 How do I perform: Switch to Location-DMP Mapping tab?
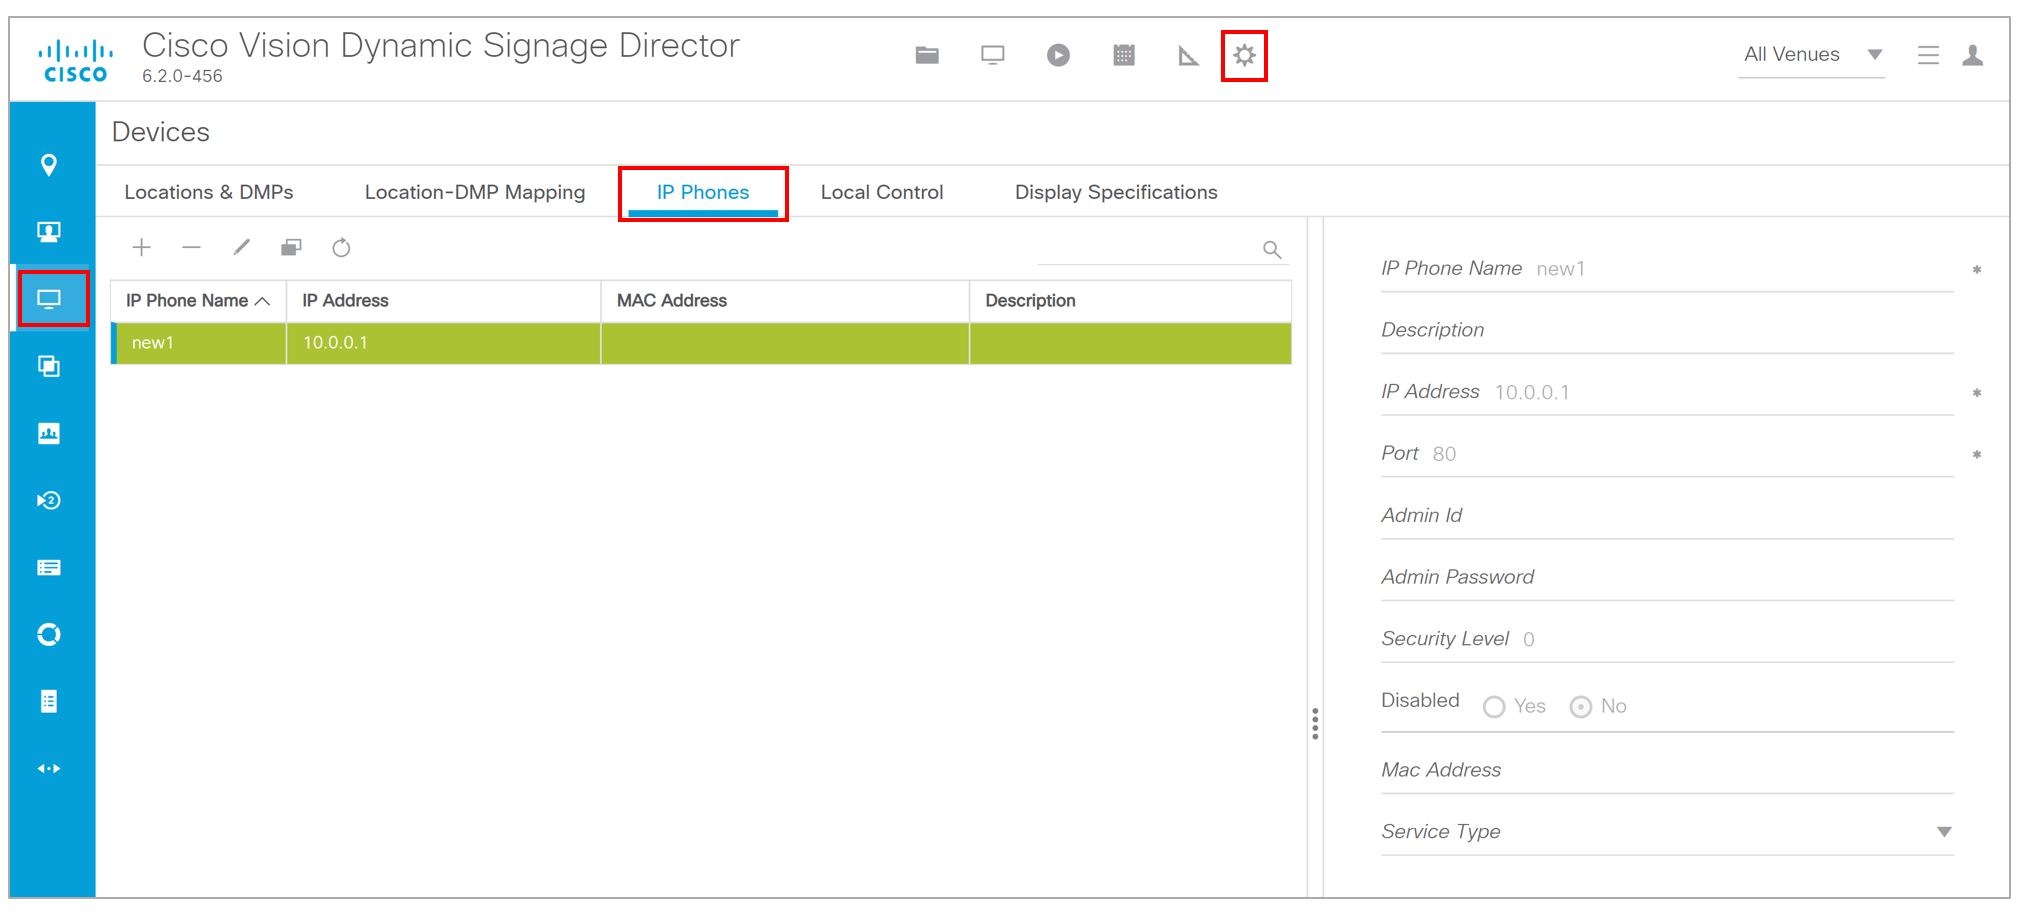click(475, 192)
